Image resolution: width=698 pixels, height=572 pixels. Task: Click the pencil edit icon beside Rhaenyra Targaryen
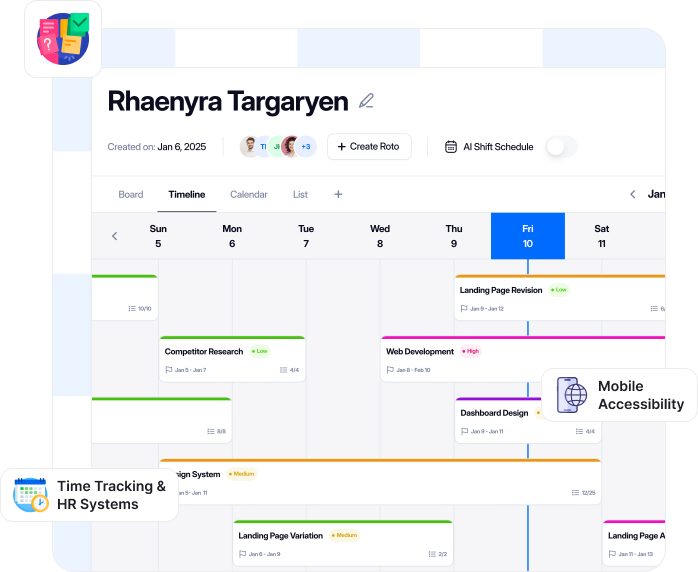[x=366, y=101]
